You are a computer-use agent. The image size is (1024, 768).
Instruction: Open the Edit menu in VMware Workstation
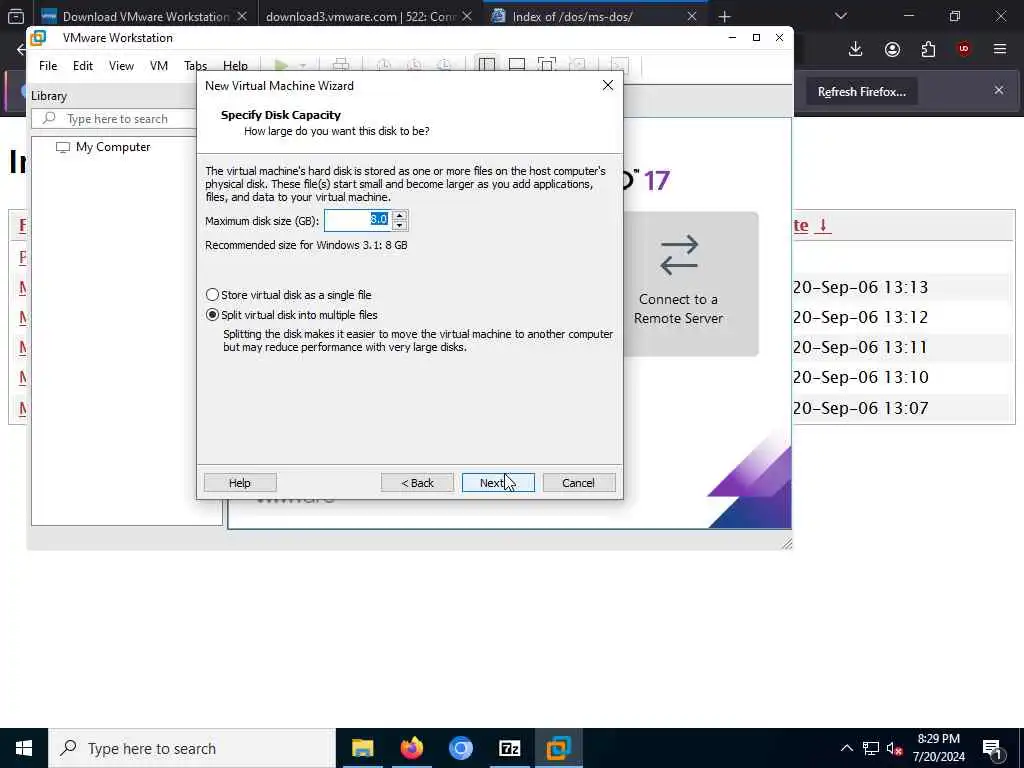82,65
